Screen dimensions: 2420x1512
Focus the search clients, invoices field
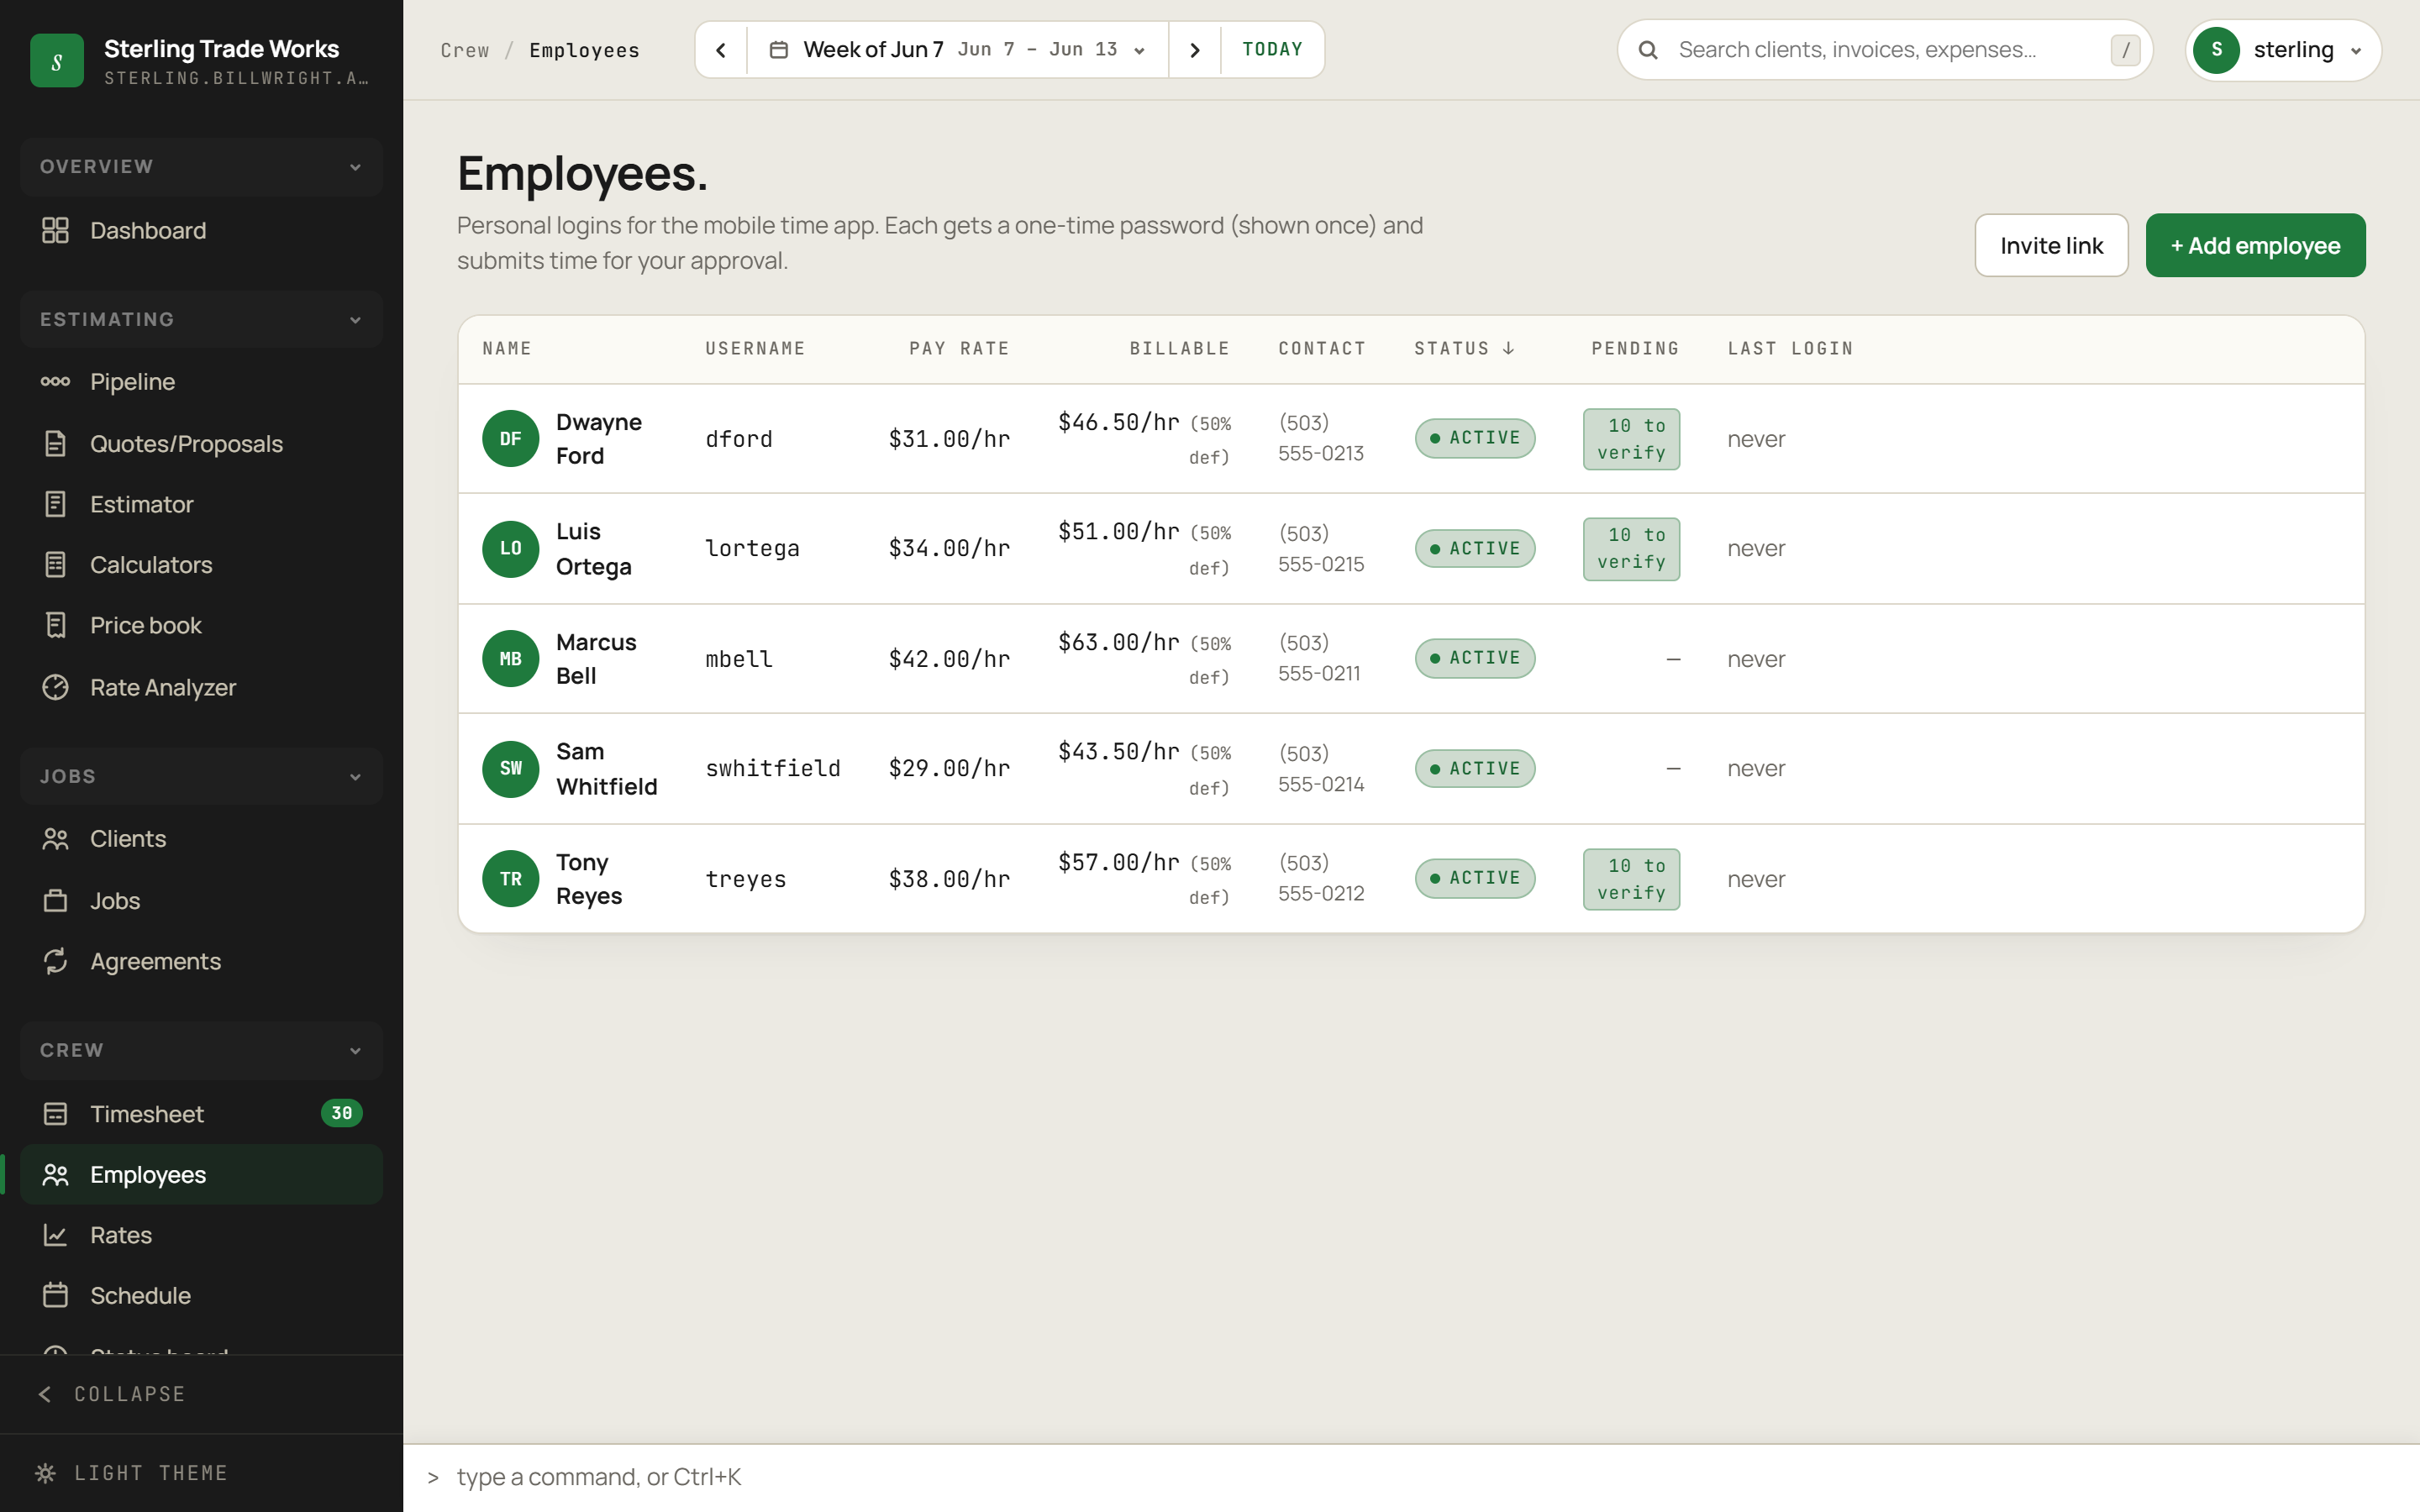click(x=1884, y=50)
